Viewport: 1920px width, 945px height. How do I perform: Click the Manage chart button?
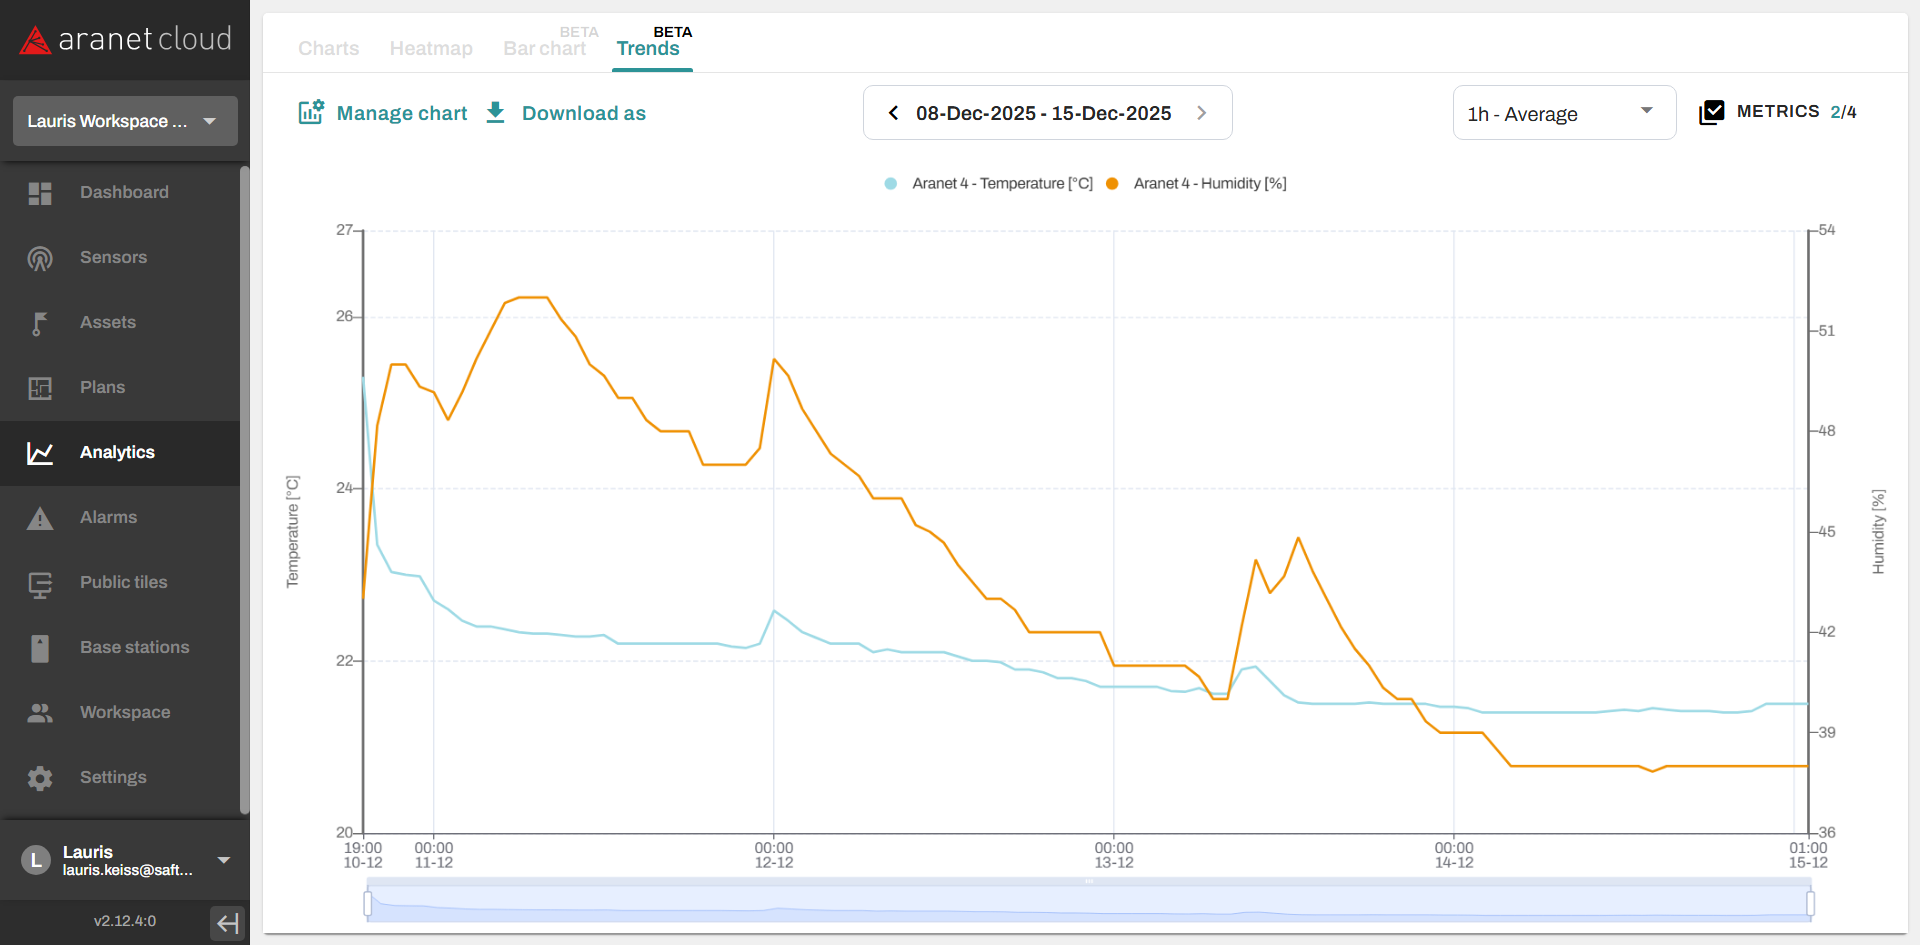point(383,113)
